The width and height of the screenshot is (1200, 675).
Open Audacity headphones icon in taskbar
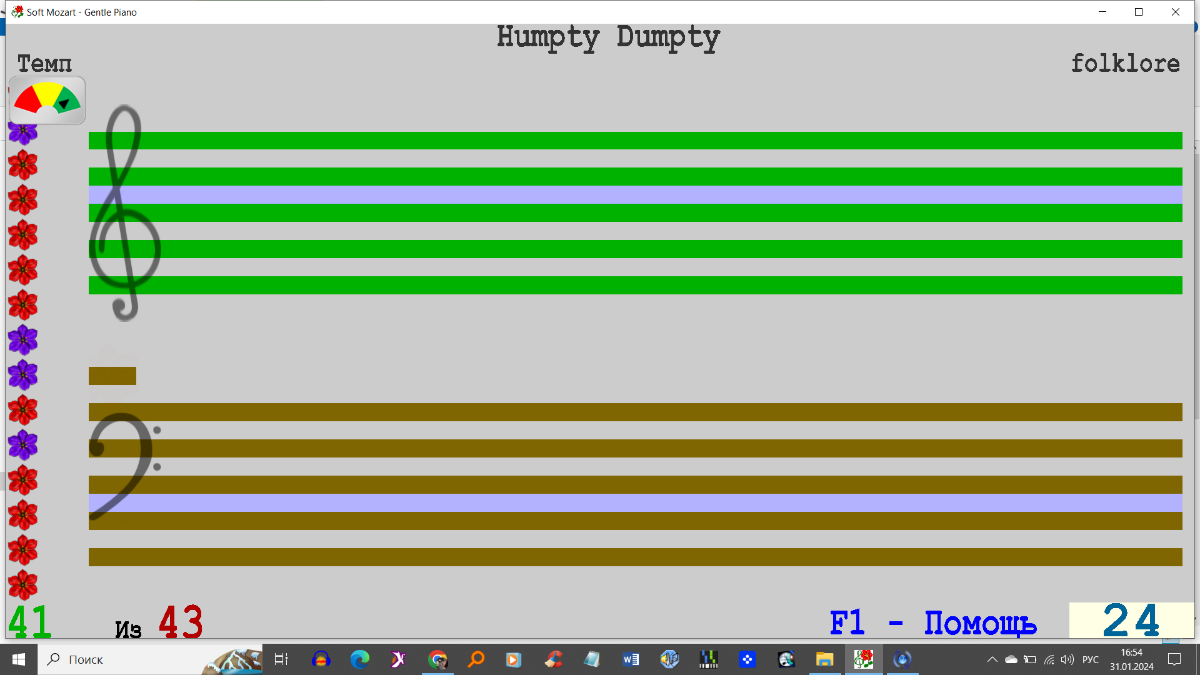321,659
